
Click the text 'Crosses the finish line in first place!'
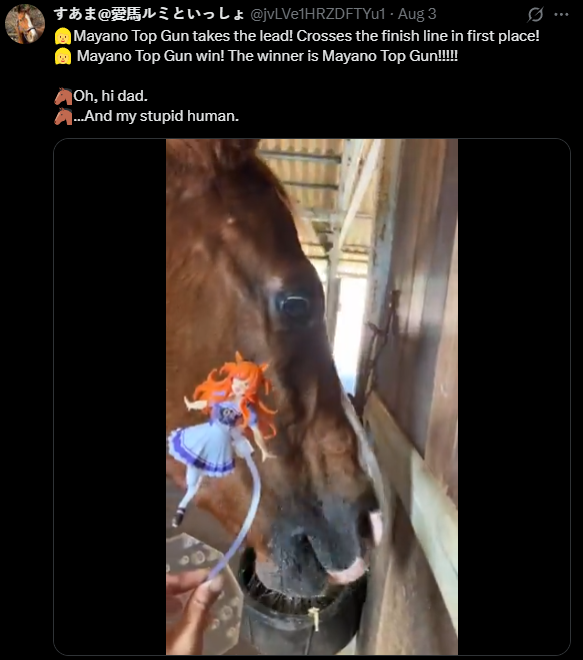coord(418,36)
